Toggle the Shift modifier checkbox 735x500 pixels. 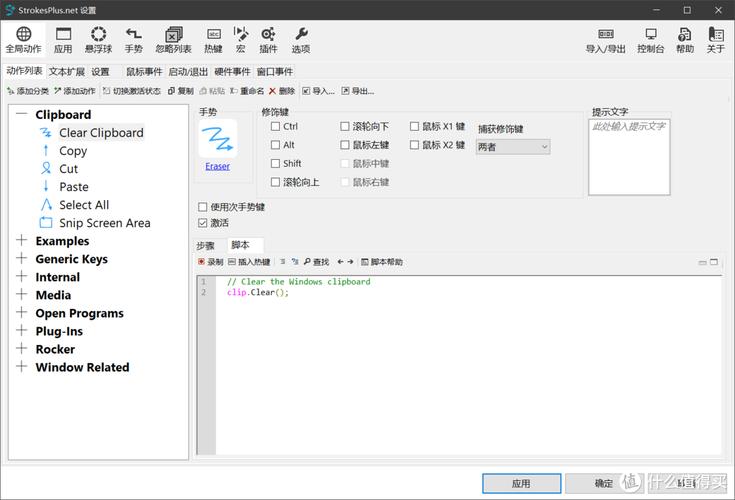(x=276, y=164)
